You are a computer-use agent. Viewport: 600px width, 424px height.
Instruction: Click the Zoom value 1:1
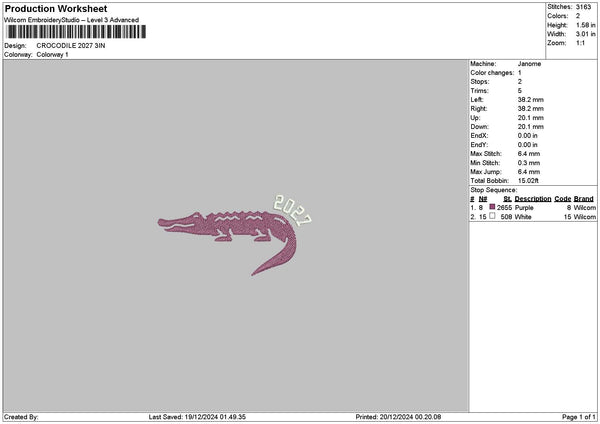click(x=580, y=43)
